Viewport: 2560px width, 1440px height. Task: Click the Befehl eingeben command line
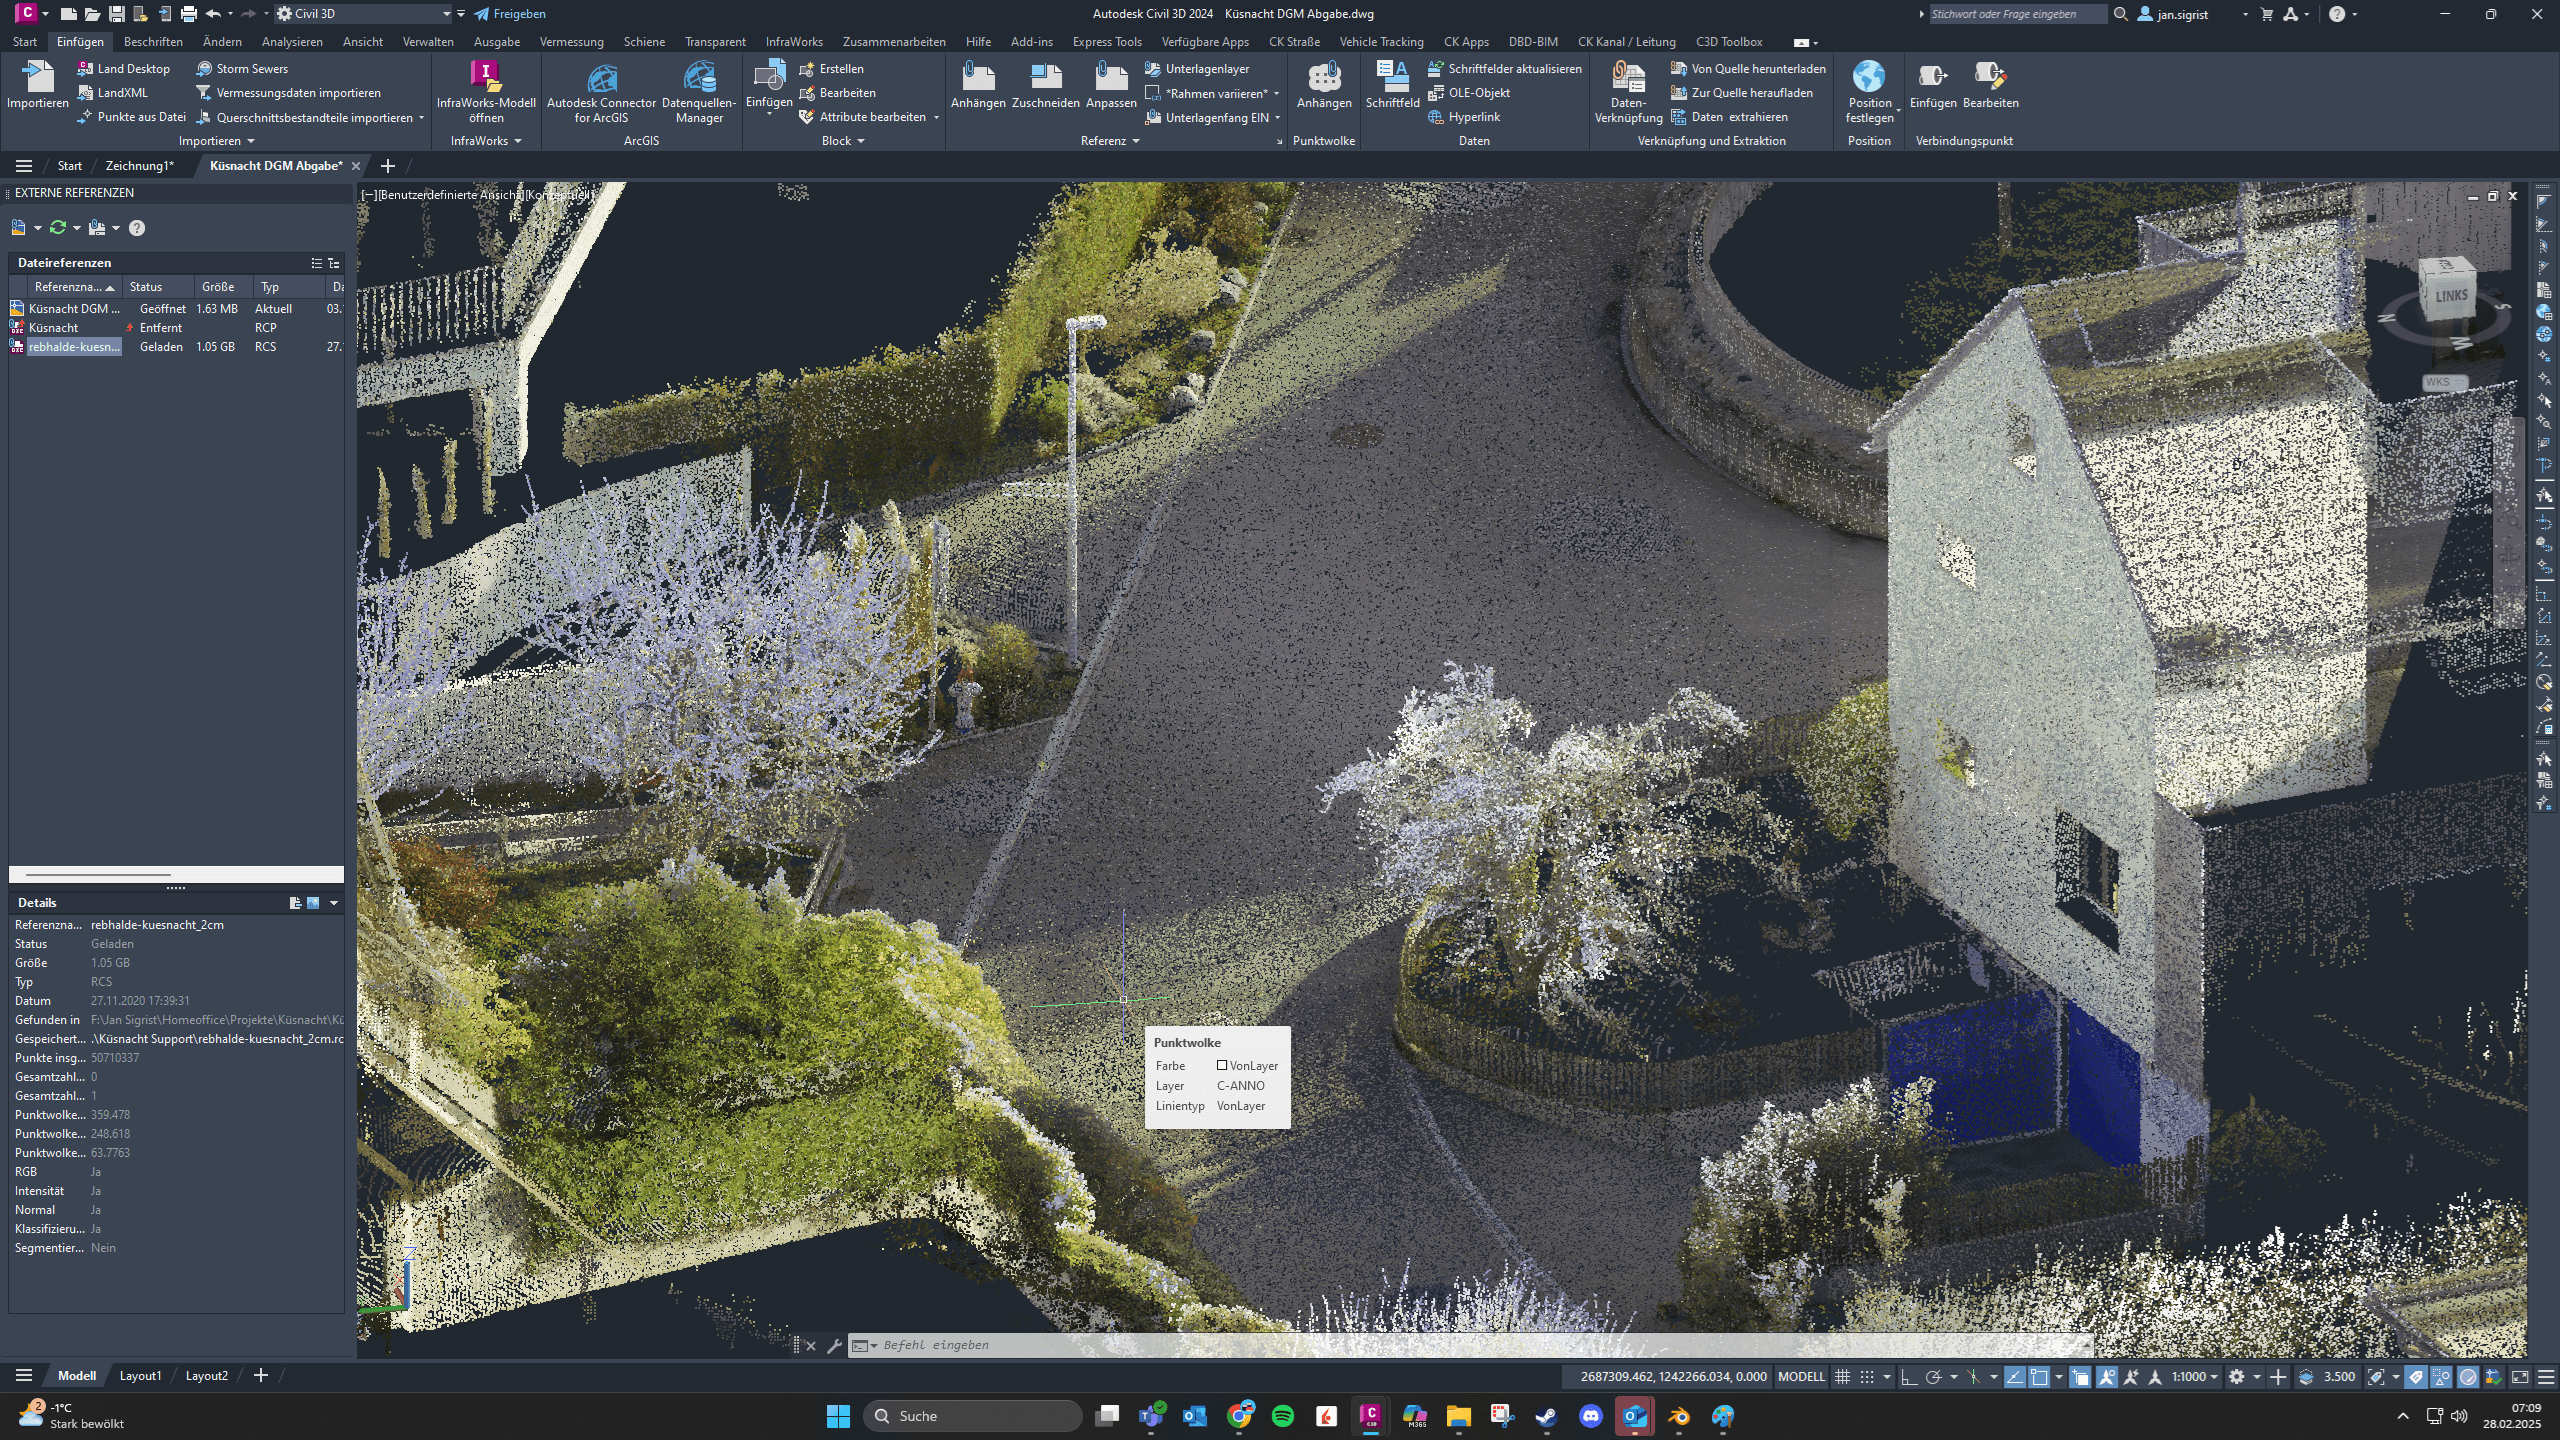click(1470, 1345)
